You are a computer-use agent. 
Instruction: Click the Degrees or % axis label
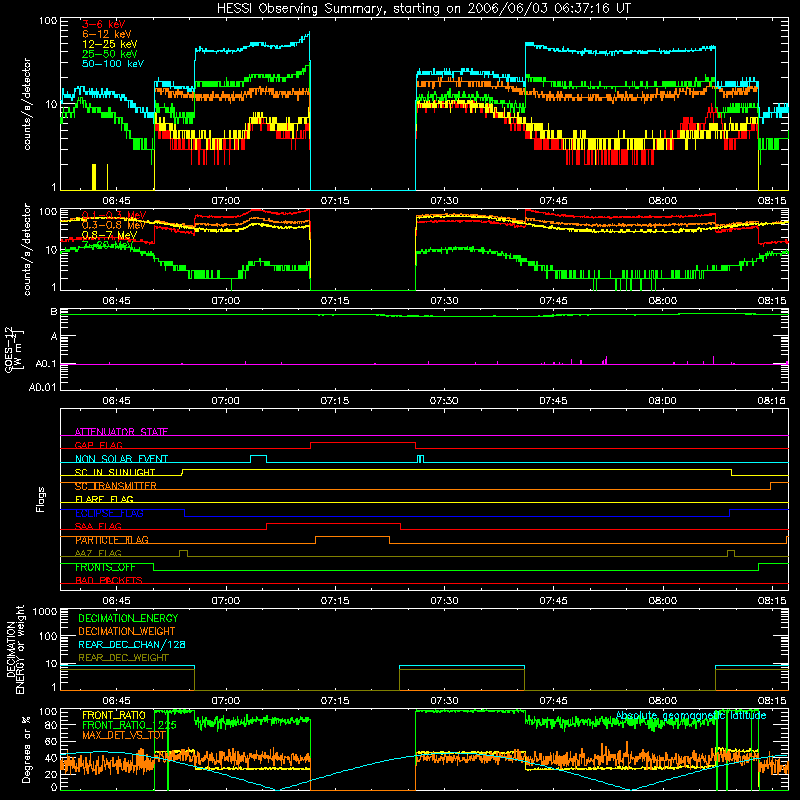pos(26,749)
